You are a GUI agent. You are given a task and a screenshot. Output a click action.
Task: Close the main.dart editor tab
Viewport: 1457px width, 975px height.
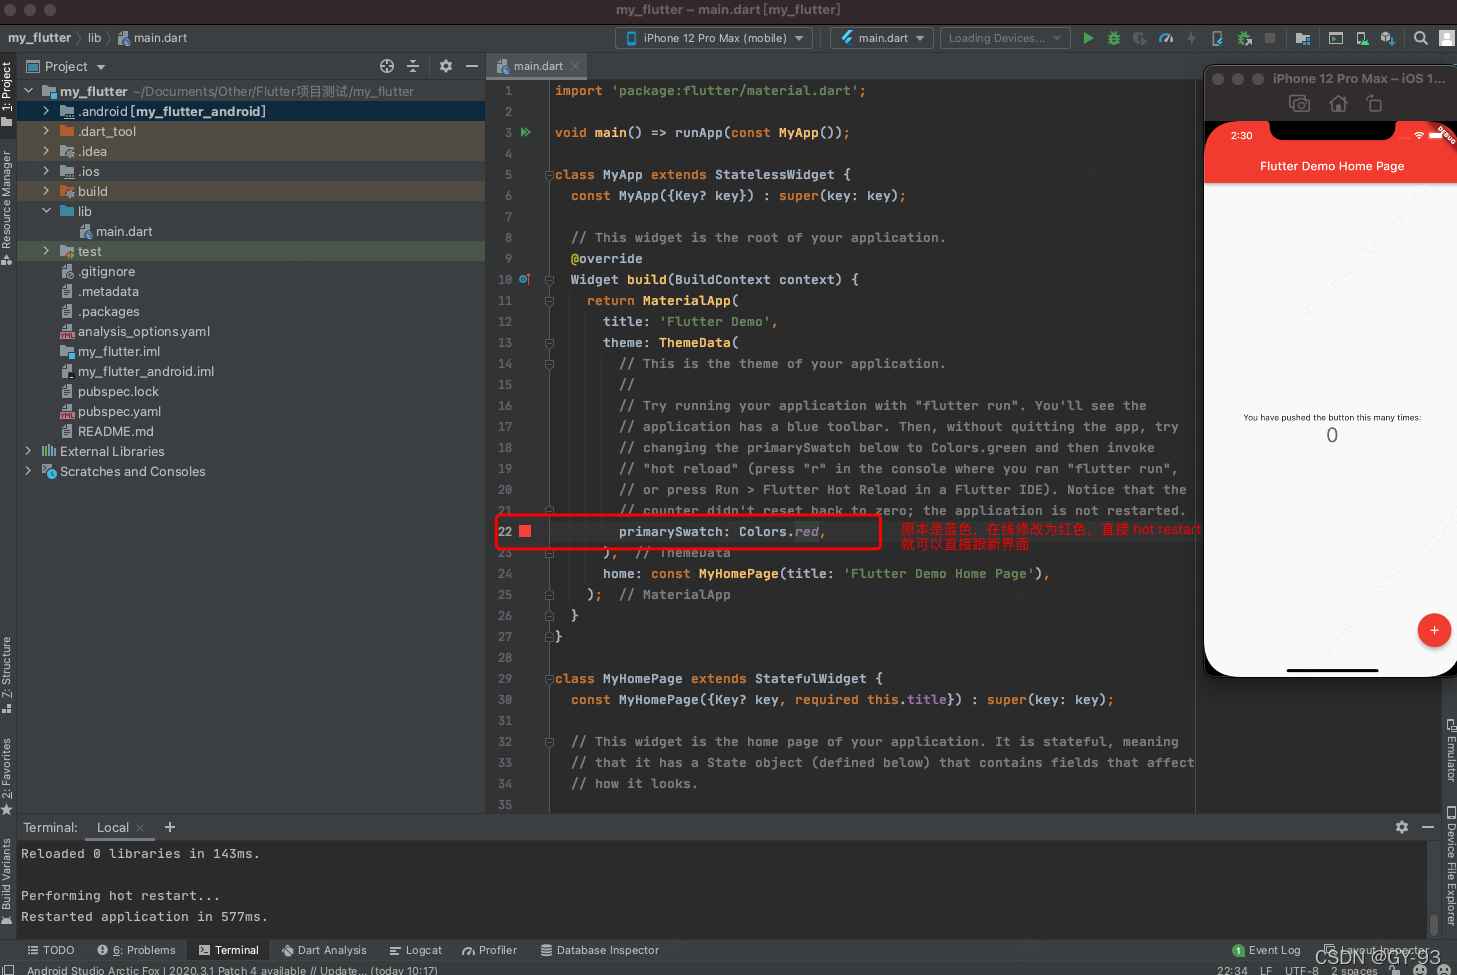coord(575,66)
